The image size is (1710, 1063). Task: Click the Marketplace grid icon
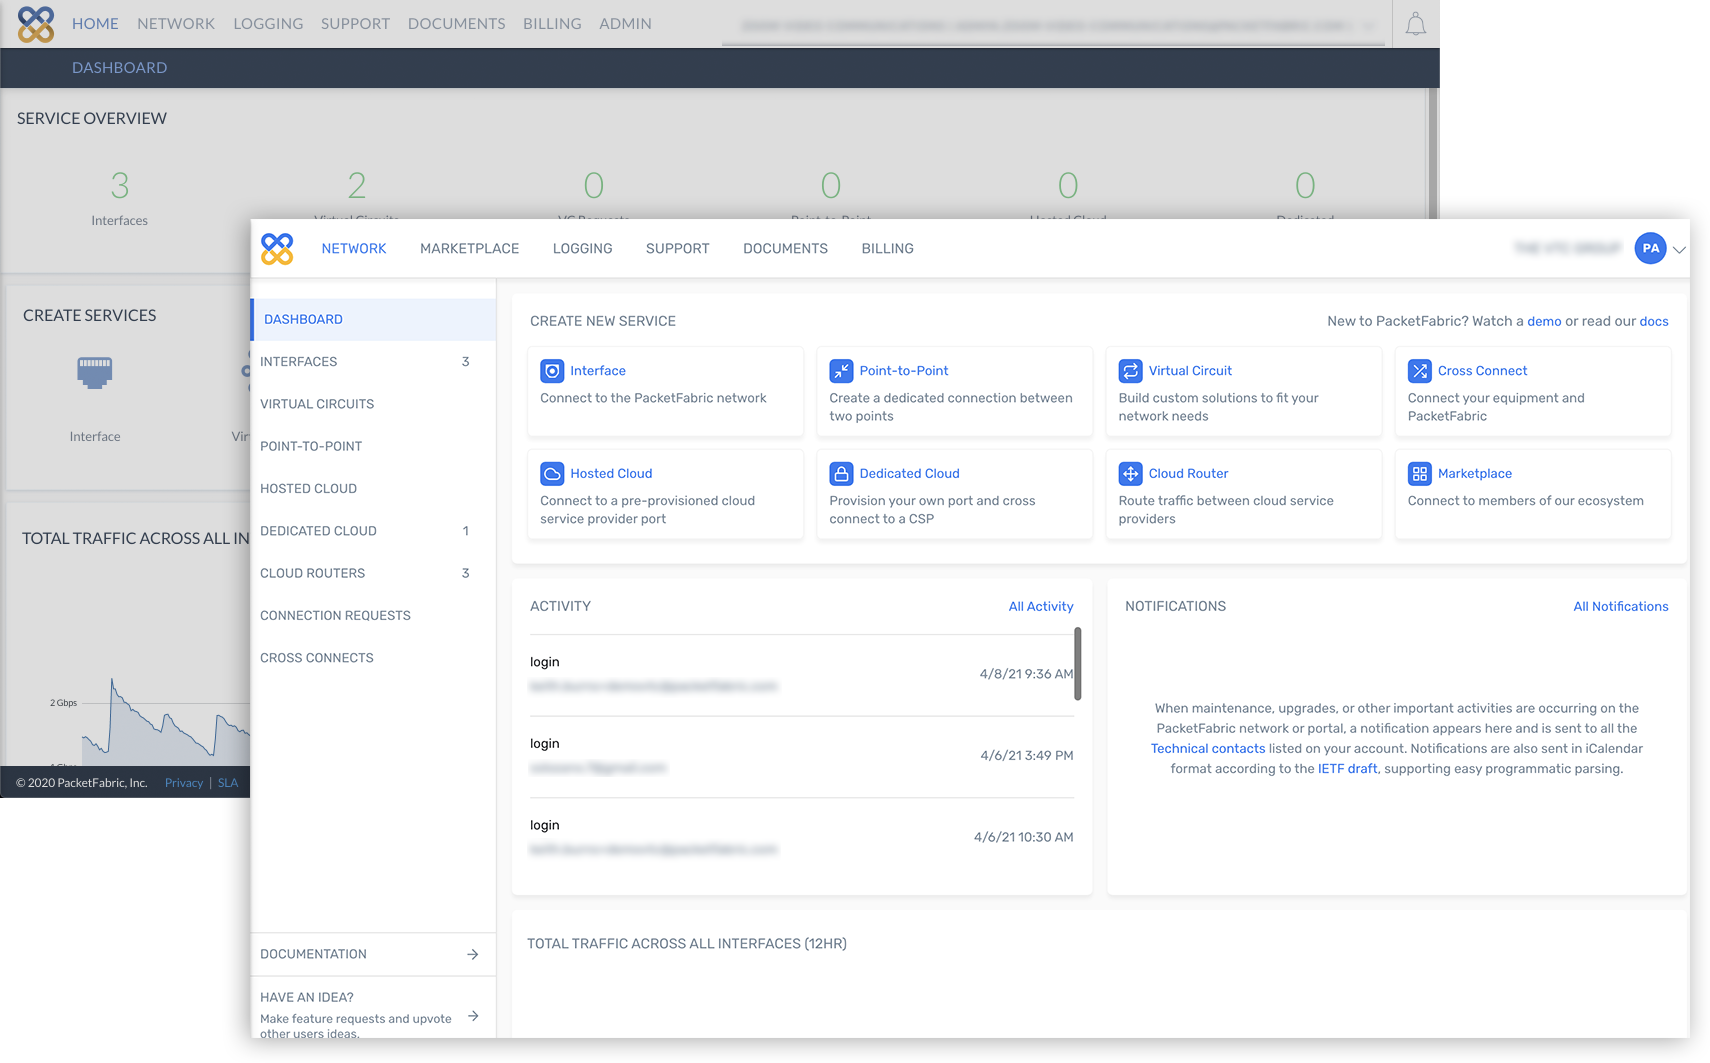click(x=1419, y=474)
